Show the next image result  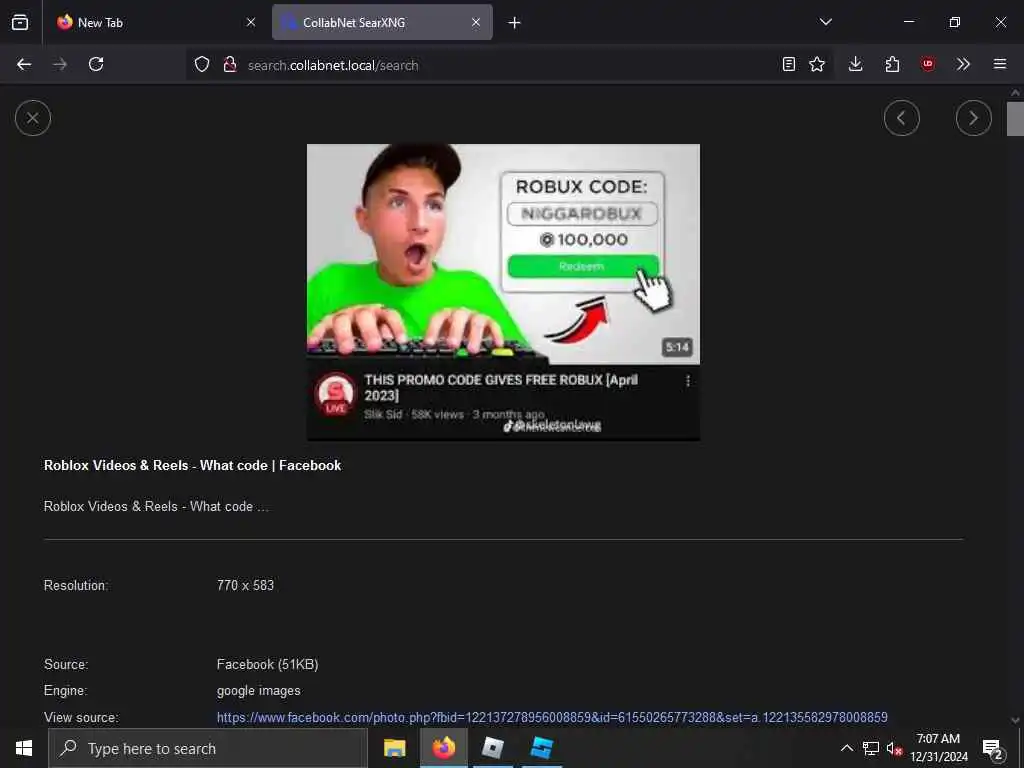click(x=974, y=118)
